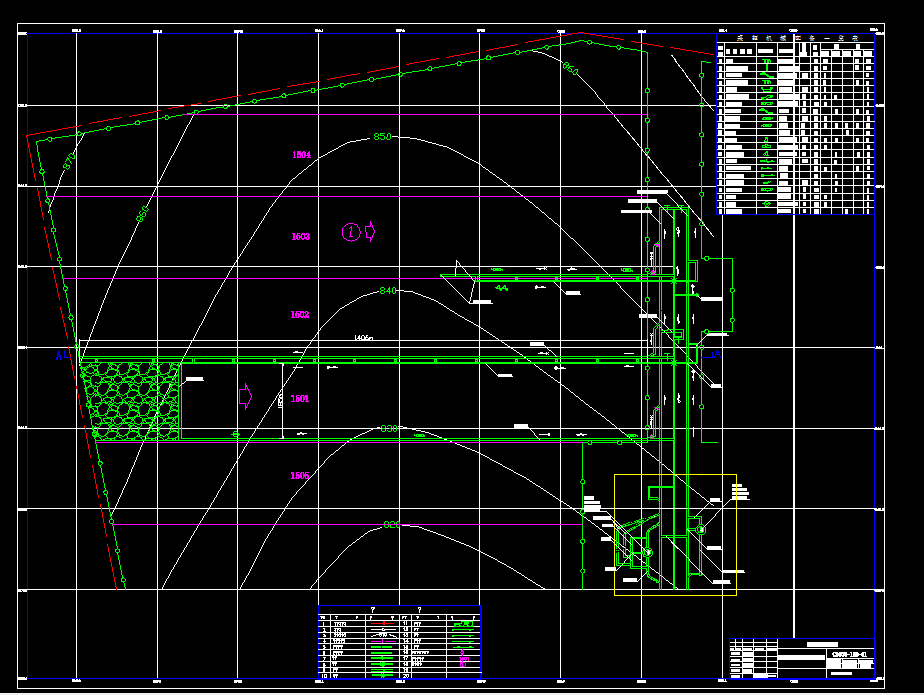Select the 1405m dimension text
The width and height of the screenshot is (924, 695).
364,338
